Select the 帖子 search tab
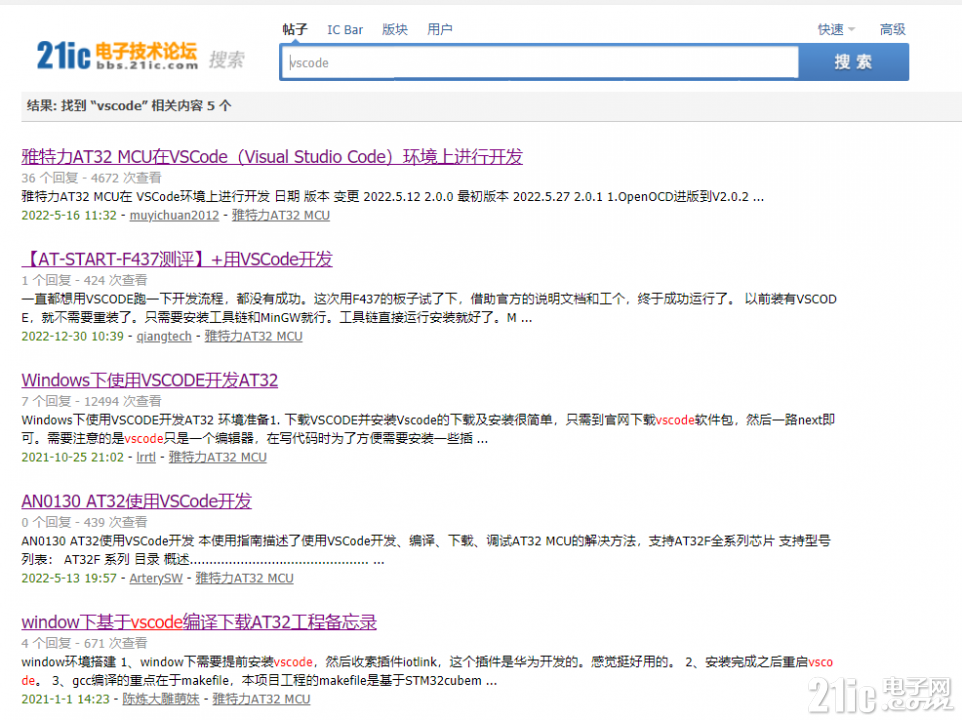The image size is (962, 720). (x=295, y=29)
